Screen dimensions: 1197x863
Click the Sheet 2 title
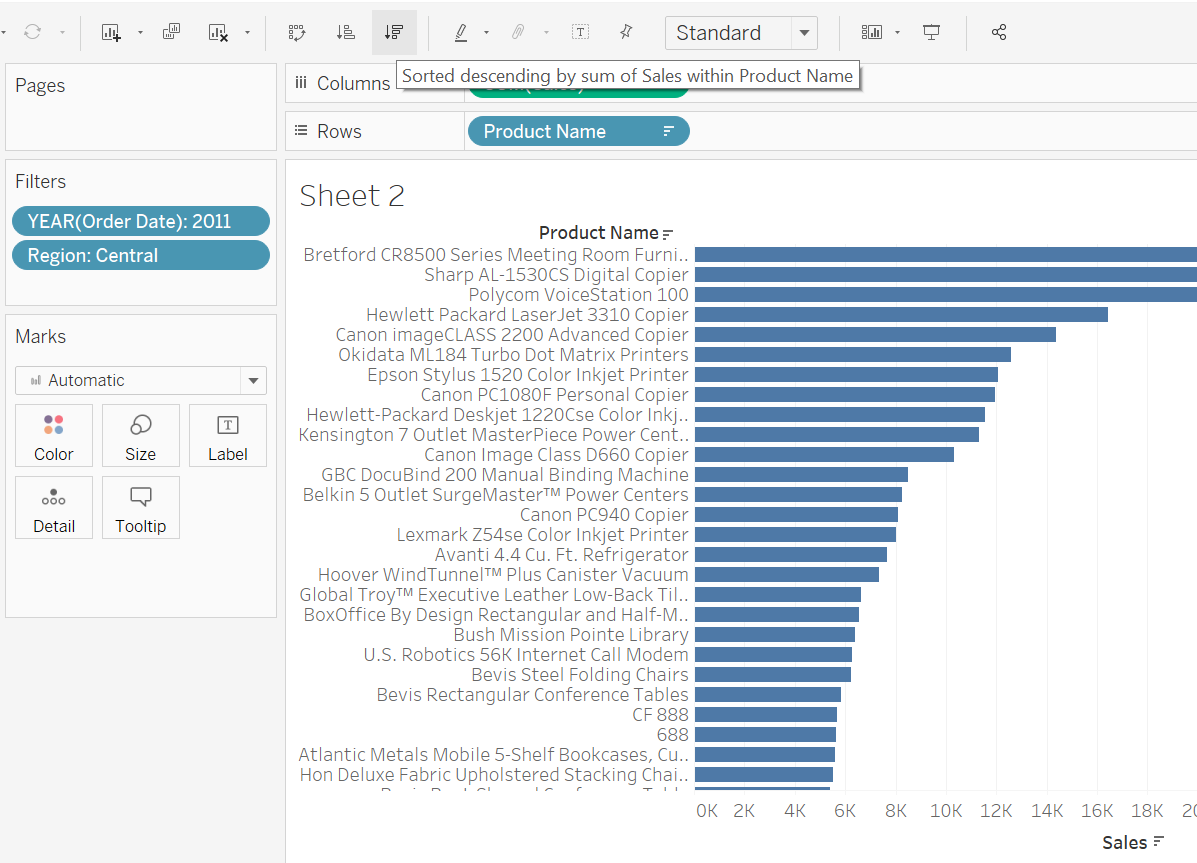(352, 196)
